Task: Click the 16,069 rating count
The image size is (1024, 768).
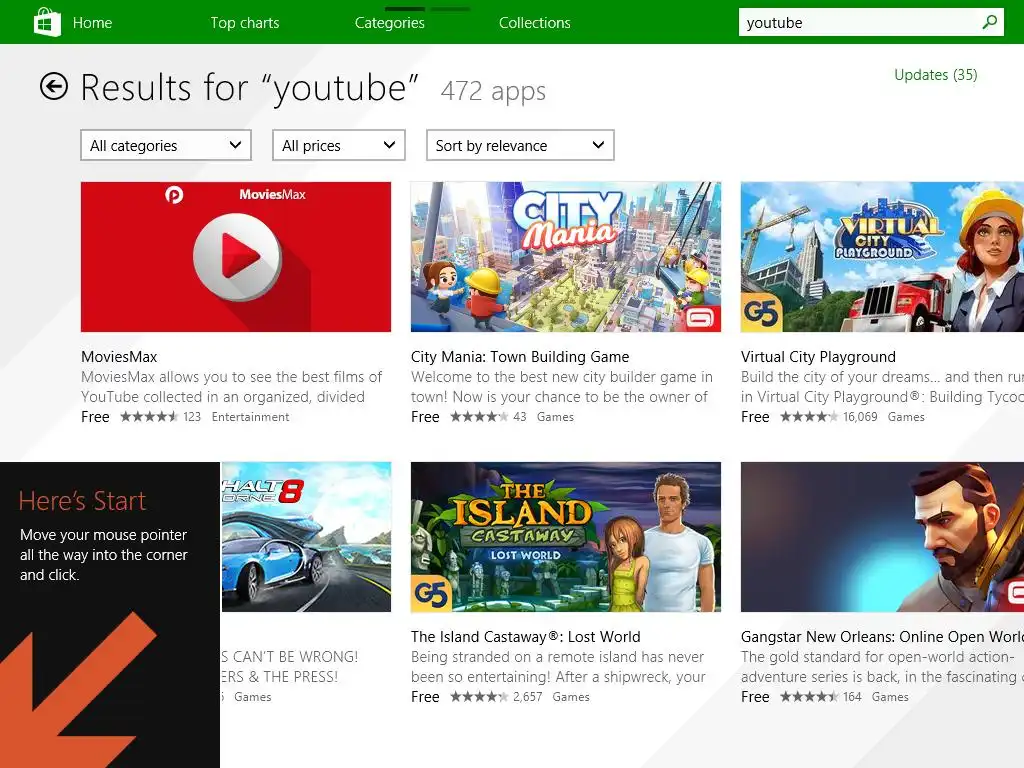Action: (860, 417)
